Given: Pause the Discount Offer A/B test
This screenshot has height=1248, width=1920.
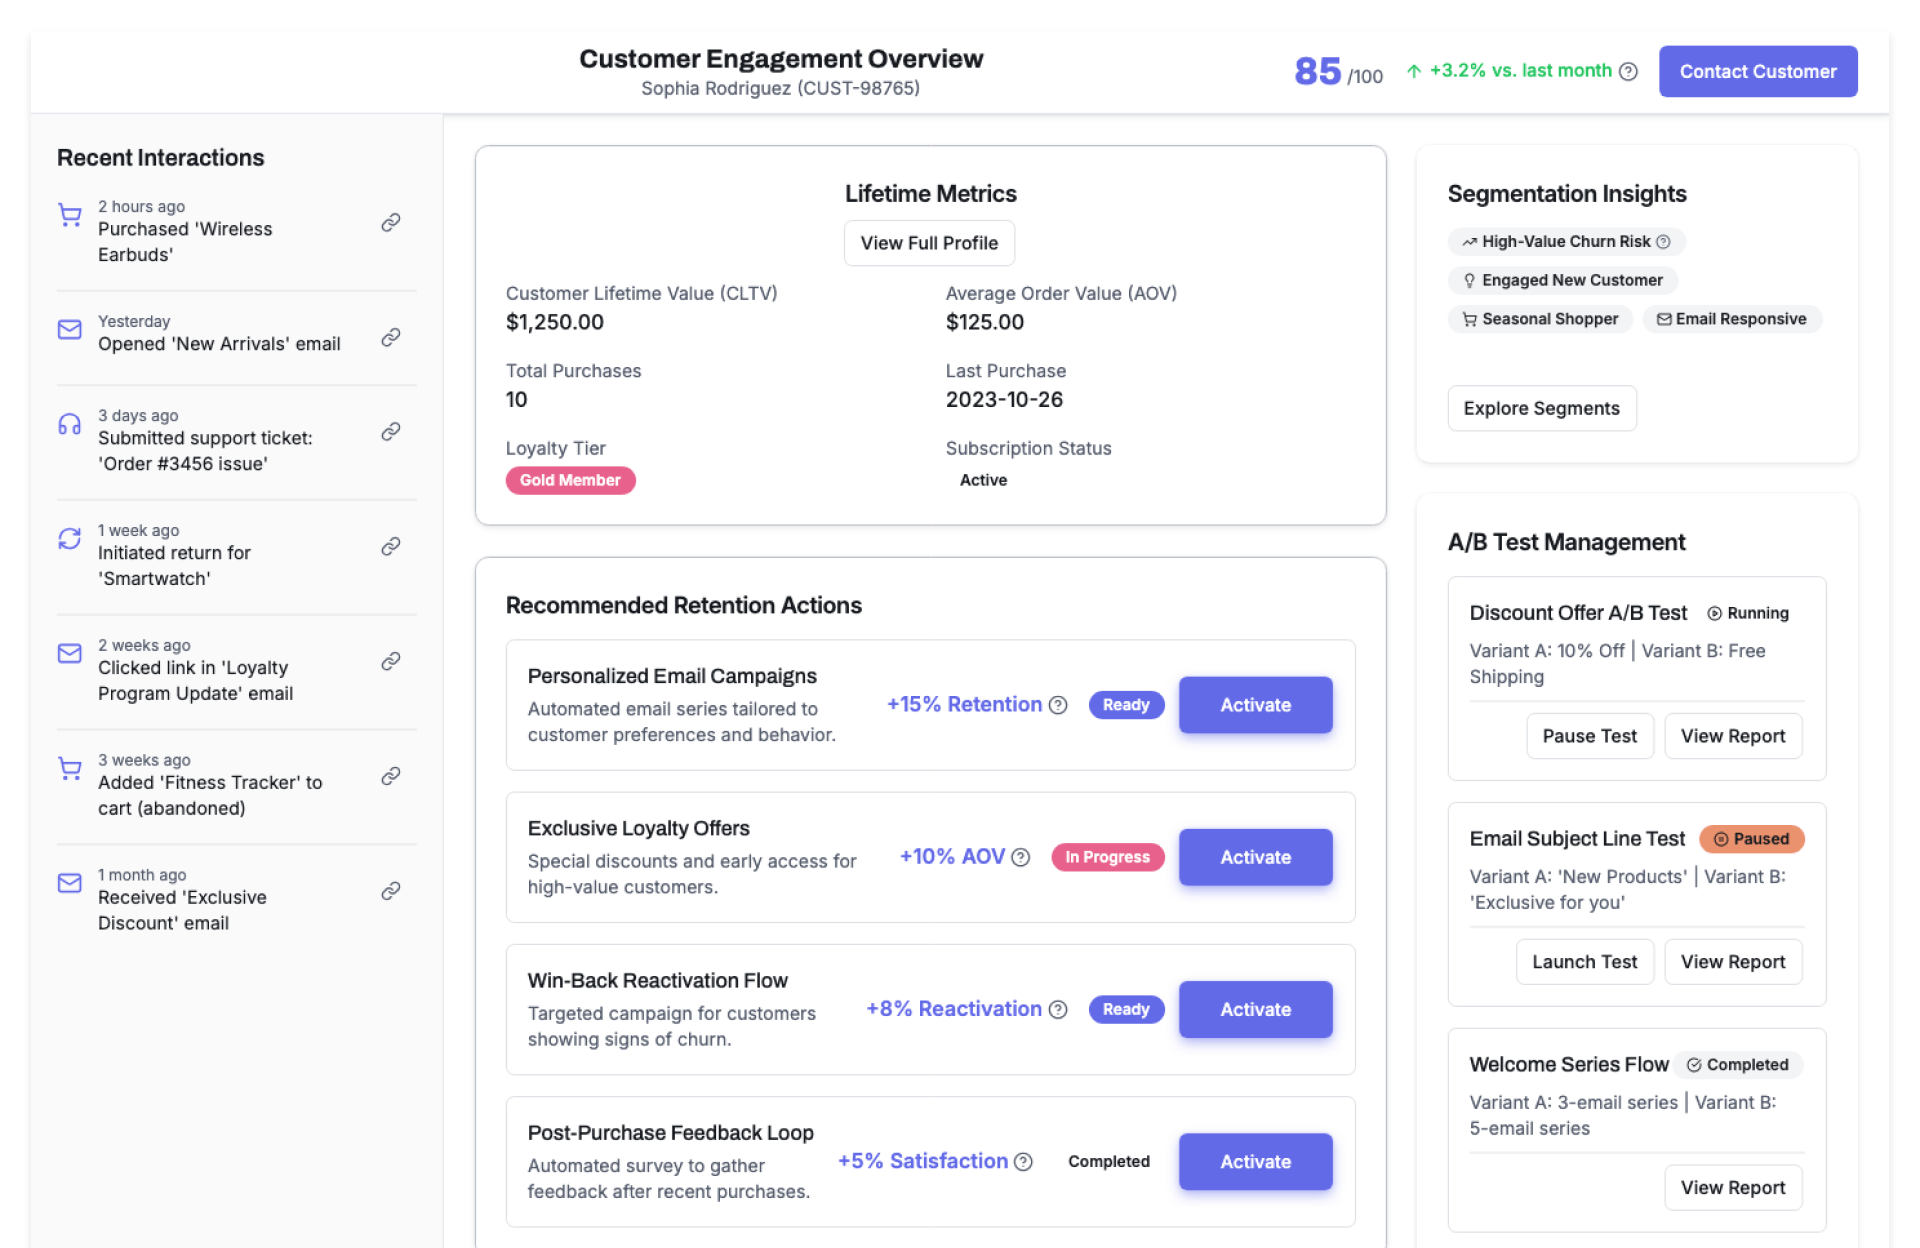Looking at the screenshot, I should pos(1589,736).
